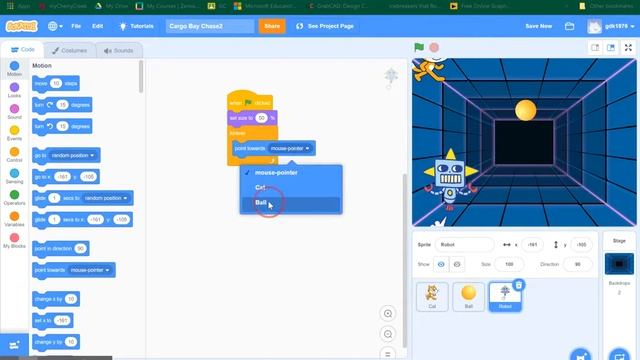The image size is (640, 360).
Task: Click the turn clockwise 15 degrees block
Action: 62,105
